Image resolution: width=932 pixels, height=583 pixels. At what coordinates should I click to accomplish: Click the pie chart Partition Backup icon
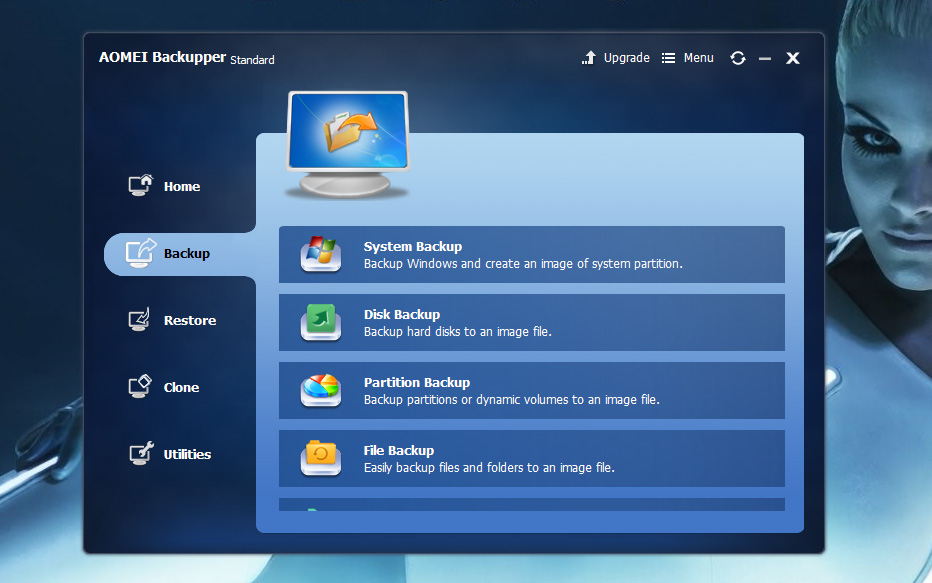pos(320,390)
